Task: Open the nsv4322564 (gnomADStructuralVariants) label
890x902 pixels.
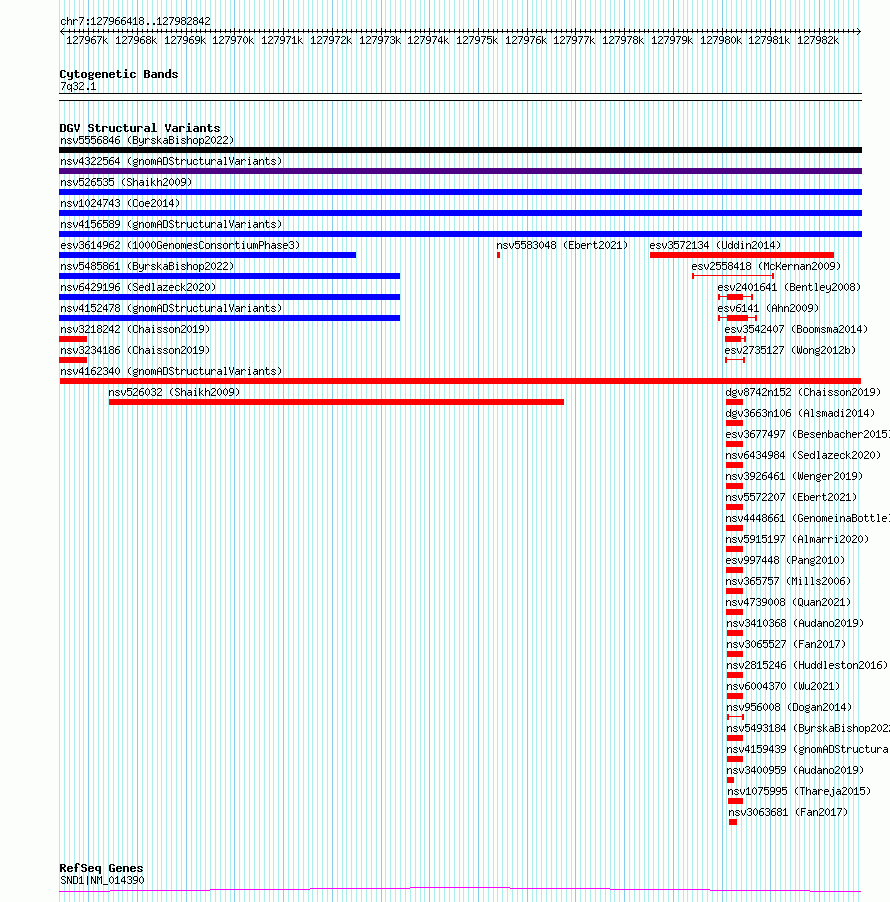Action: tap(171, 162)
